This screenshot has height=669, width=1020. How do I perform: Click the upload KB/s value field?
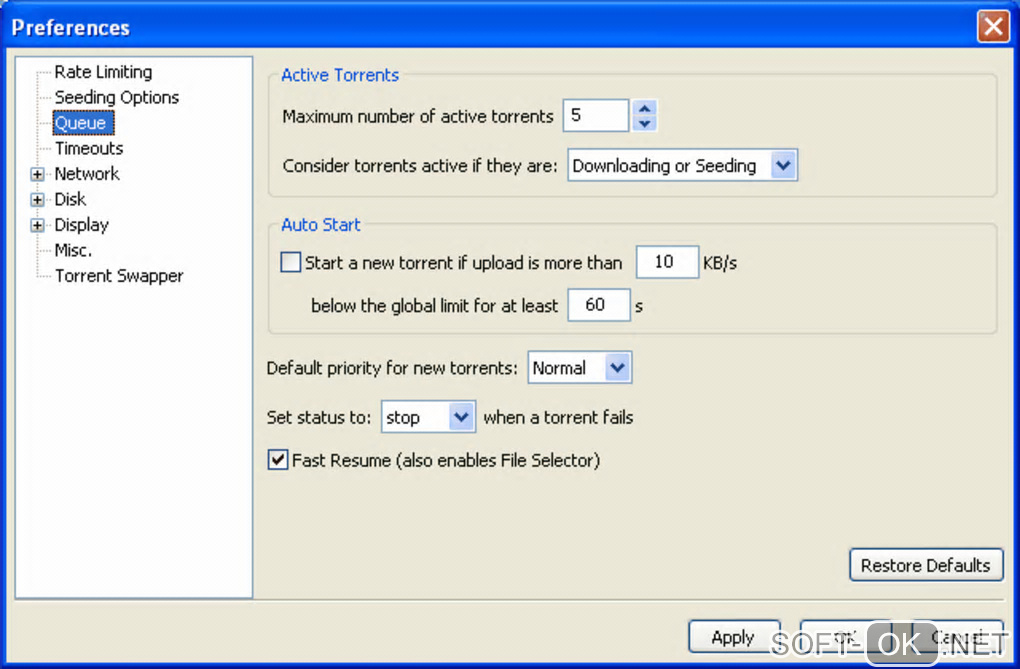click(x=667, y=262)
